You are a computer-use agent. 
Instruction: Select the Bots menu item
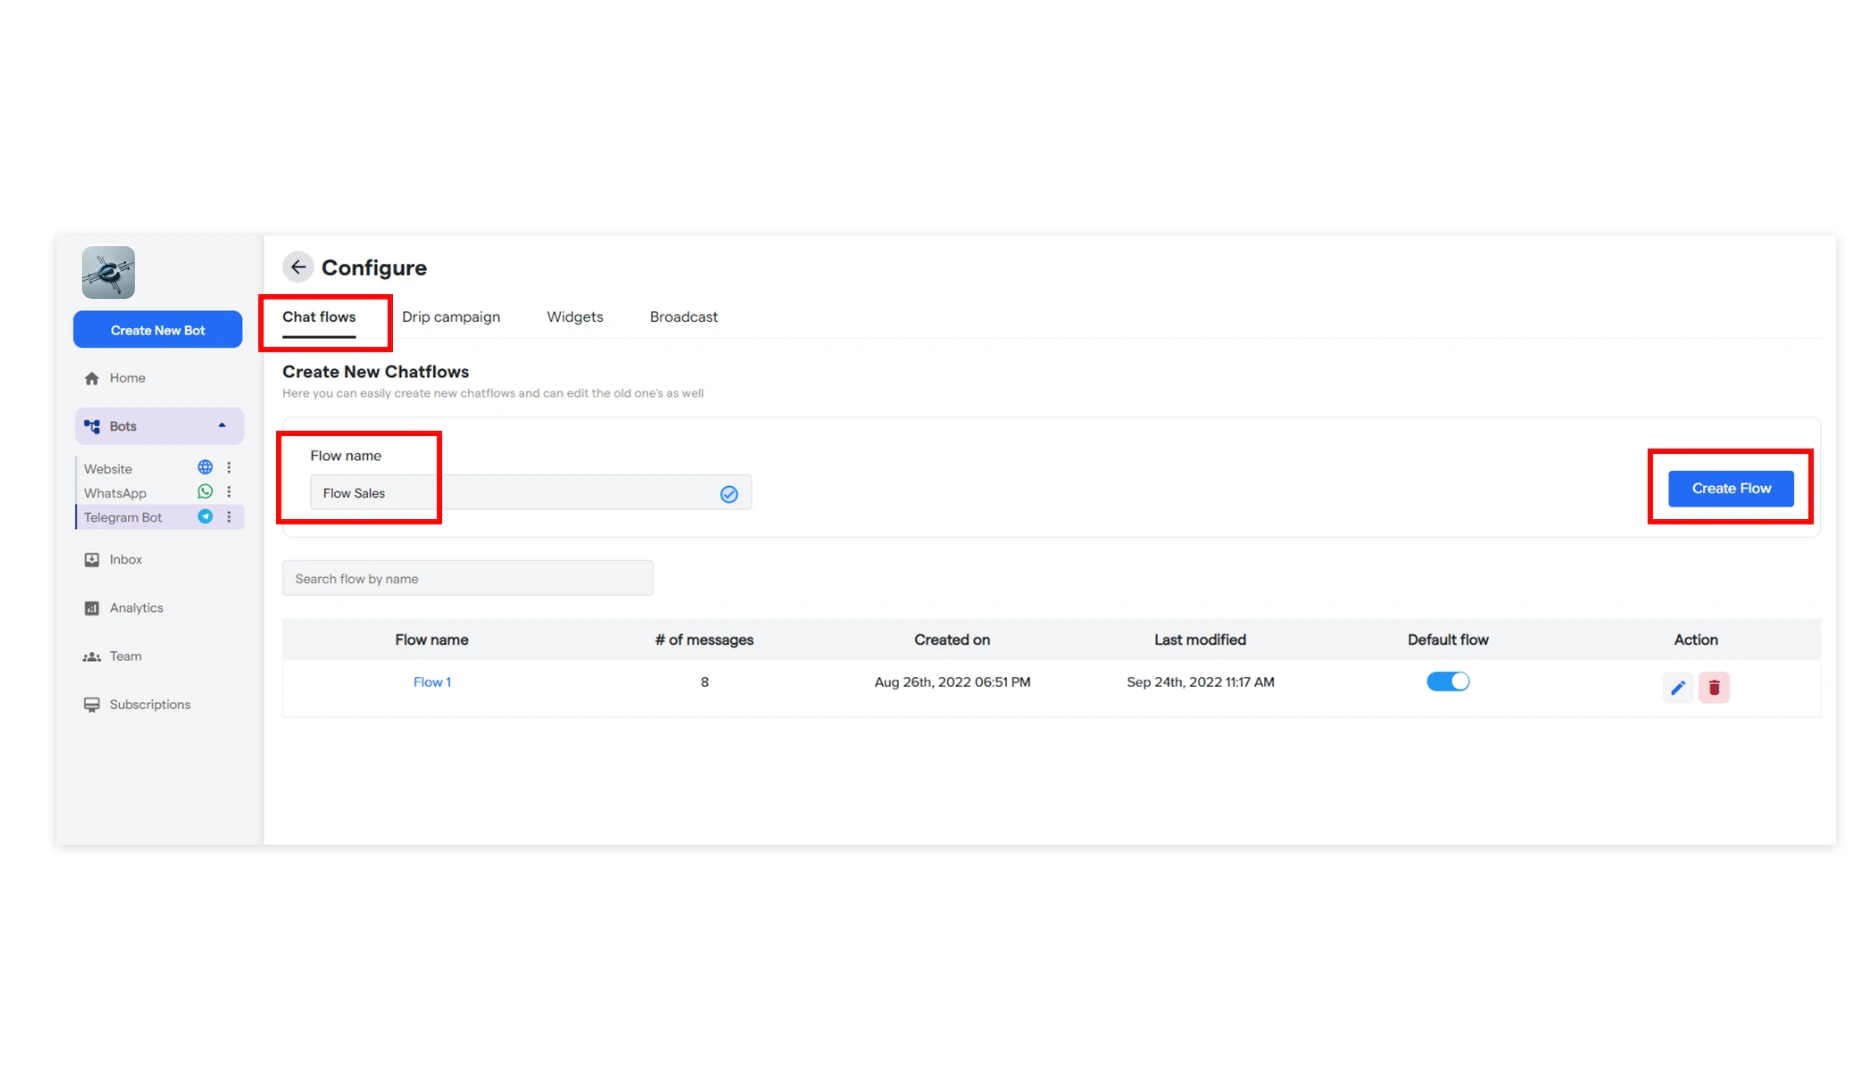point(159,426)
